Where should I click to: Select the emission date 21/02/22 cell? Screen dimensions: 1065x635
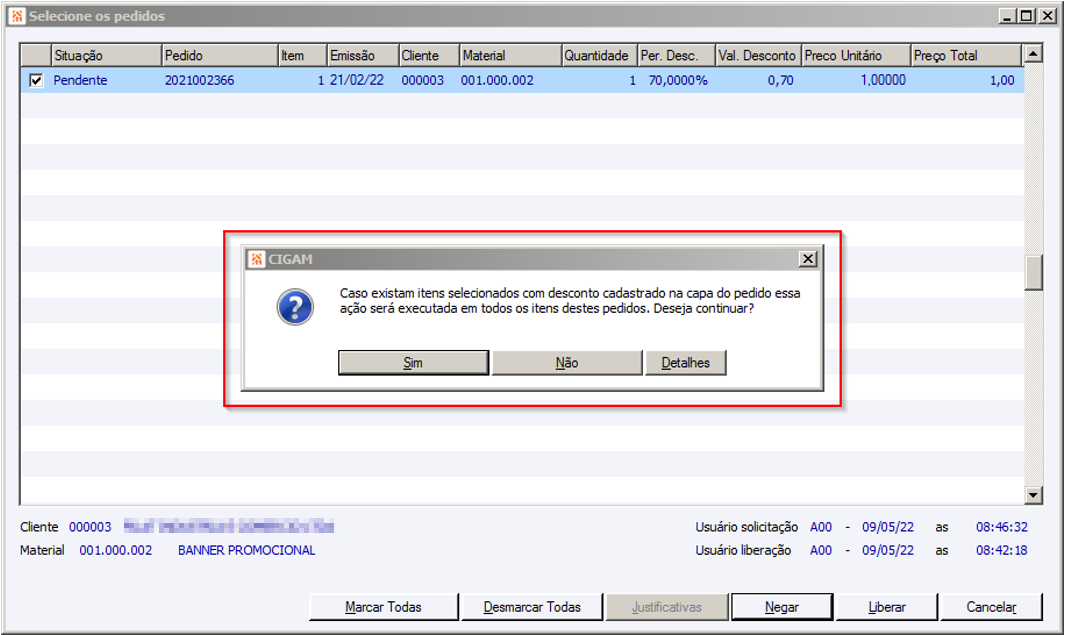(x=357, y=80)
